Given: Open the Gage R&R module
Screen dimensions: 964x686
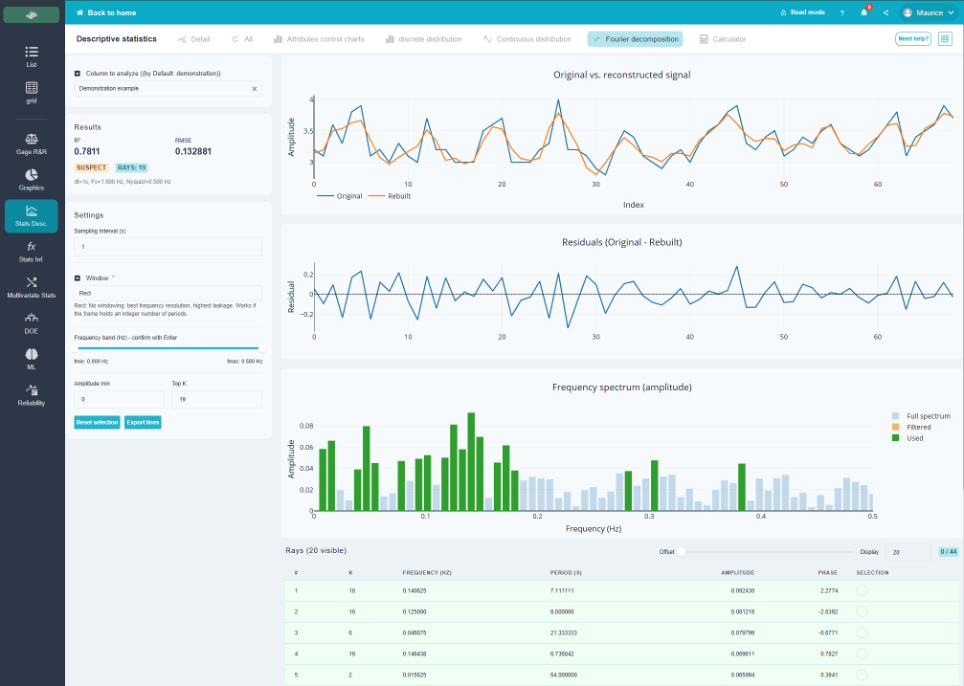Looking at the screenshot, I should click(31, 144).
